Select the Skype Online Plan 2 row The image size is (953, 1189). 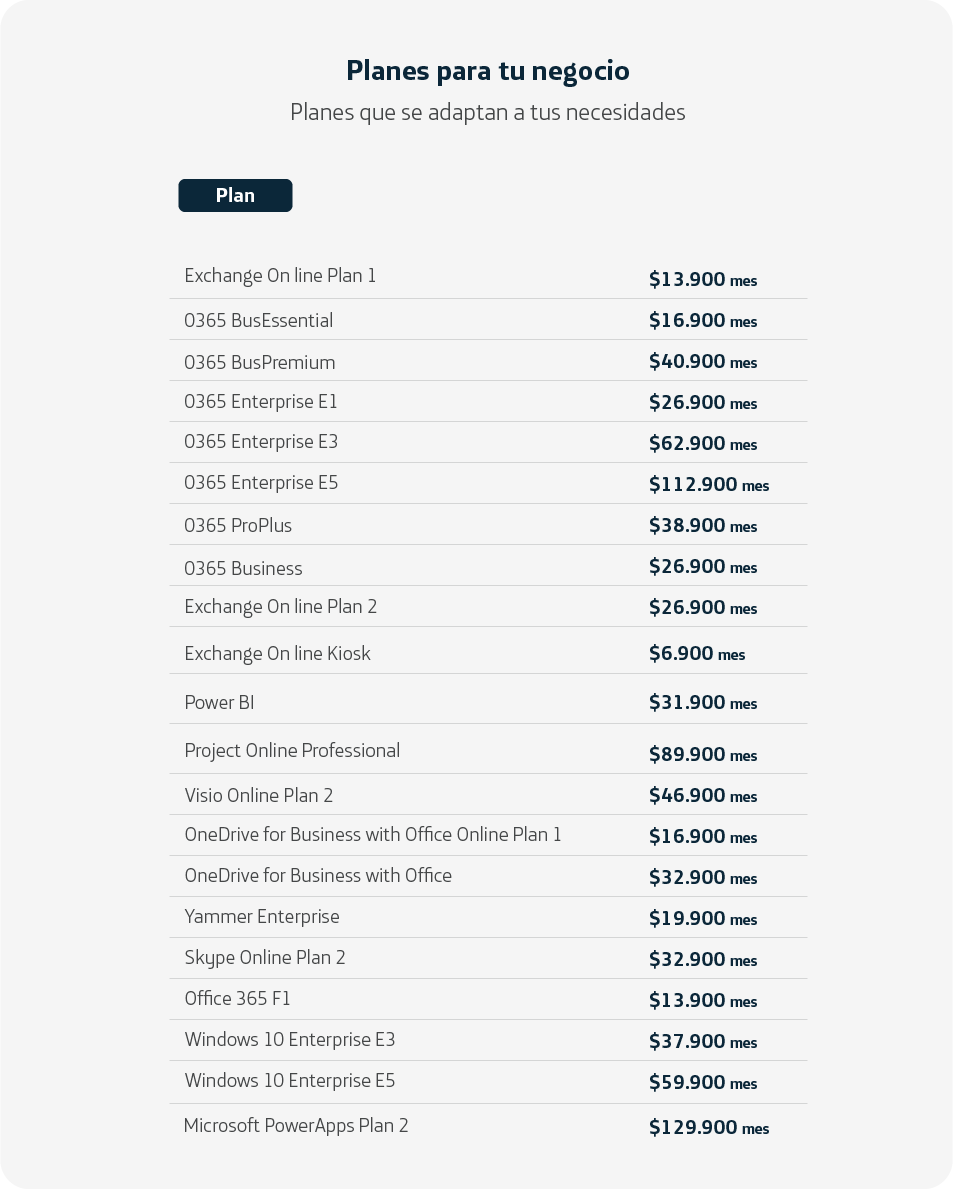click(x=488, y=958)
